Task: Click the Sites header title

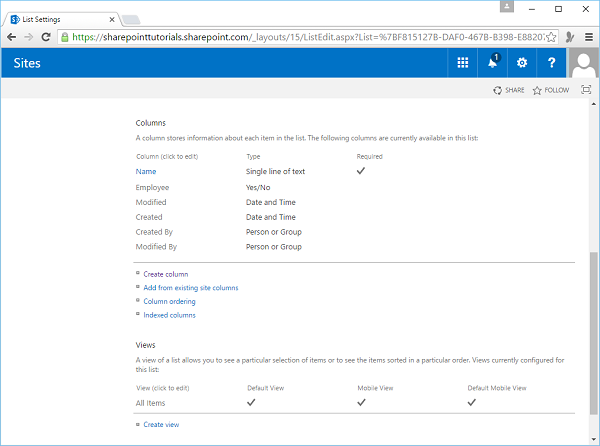Action: click(28, 63)
